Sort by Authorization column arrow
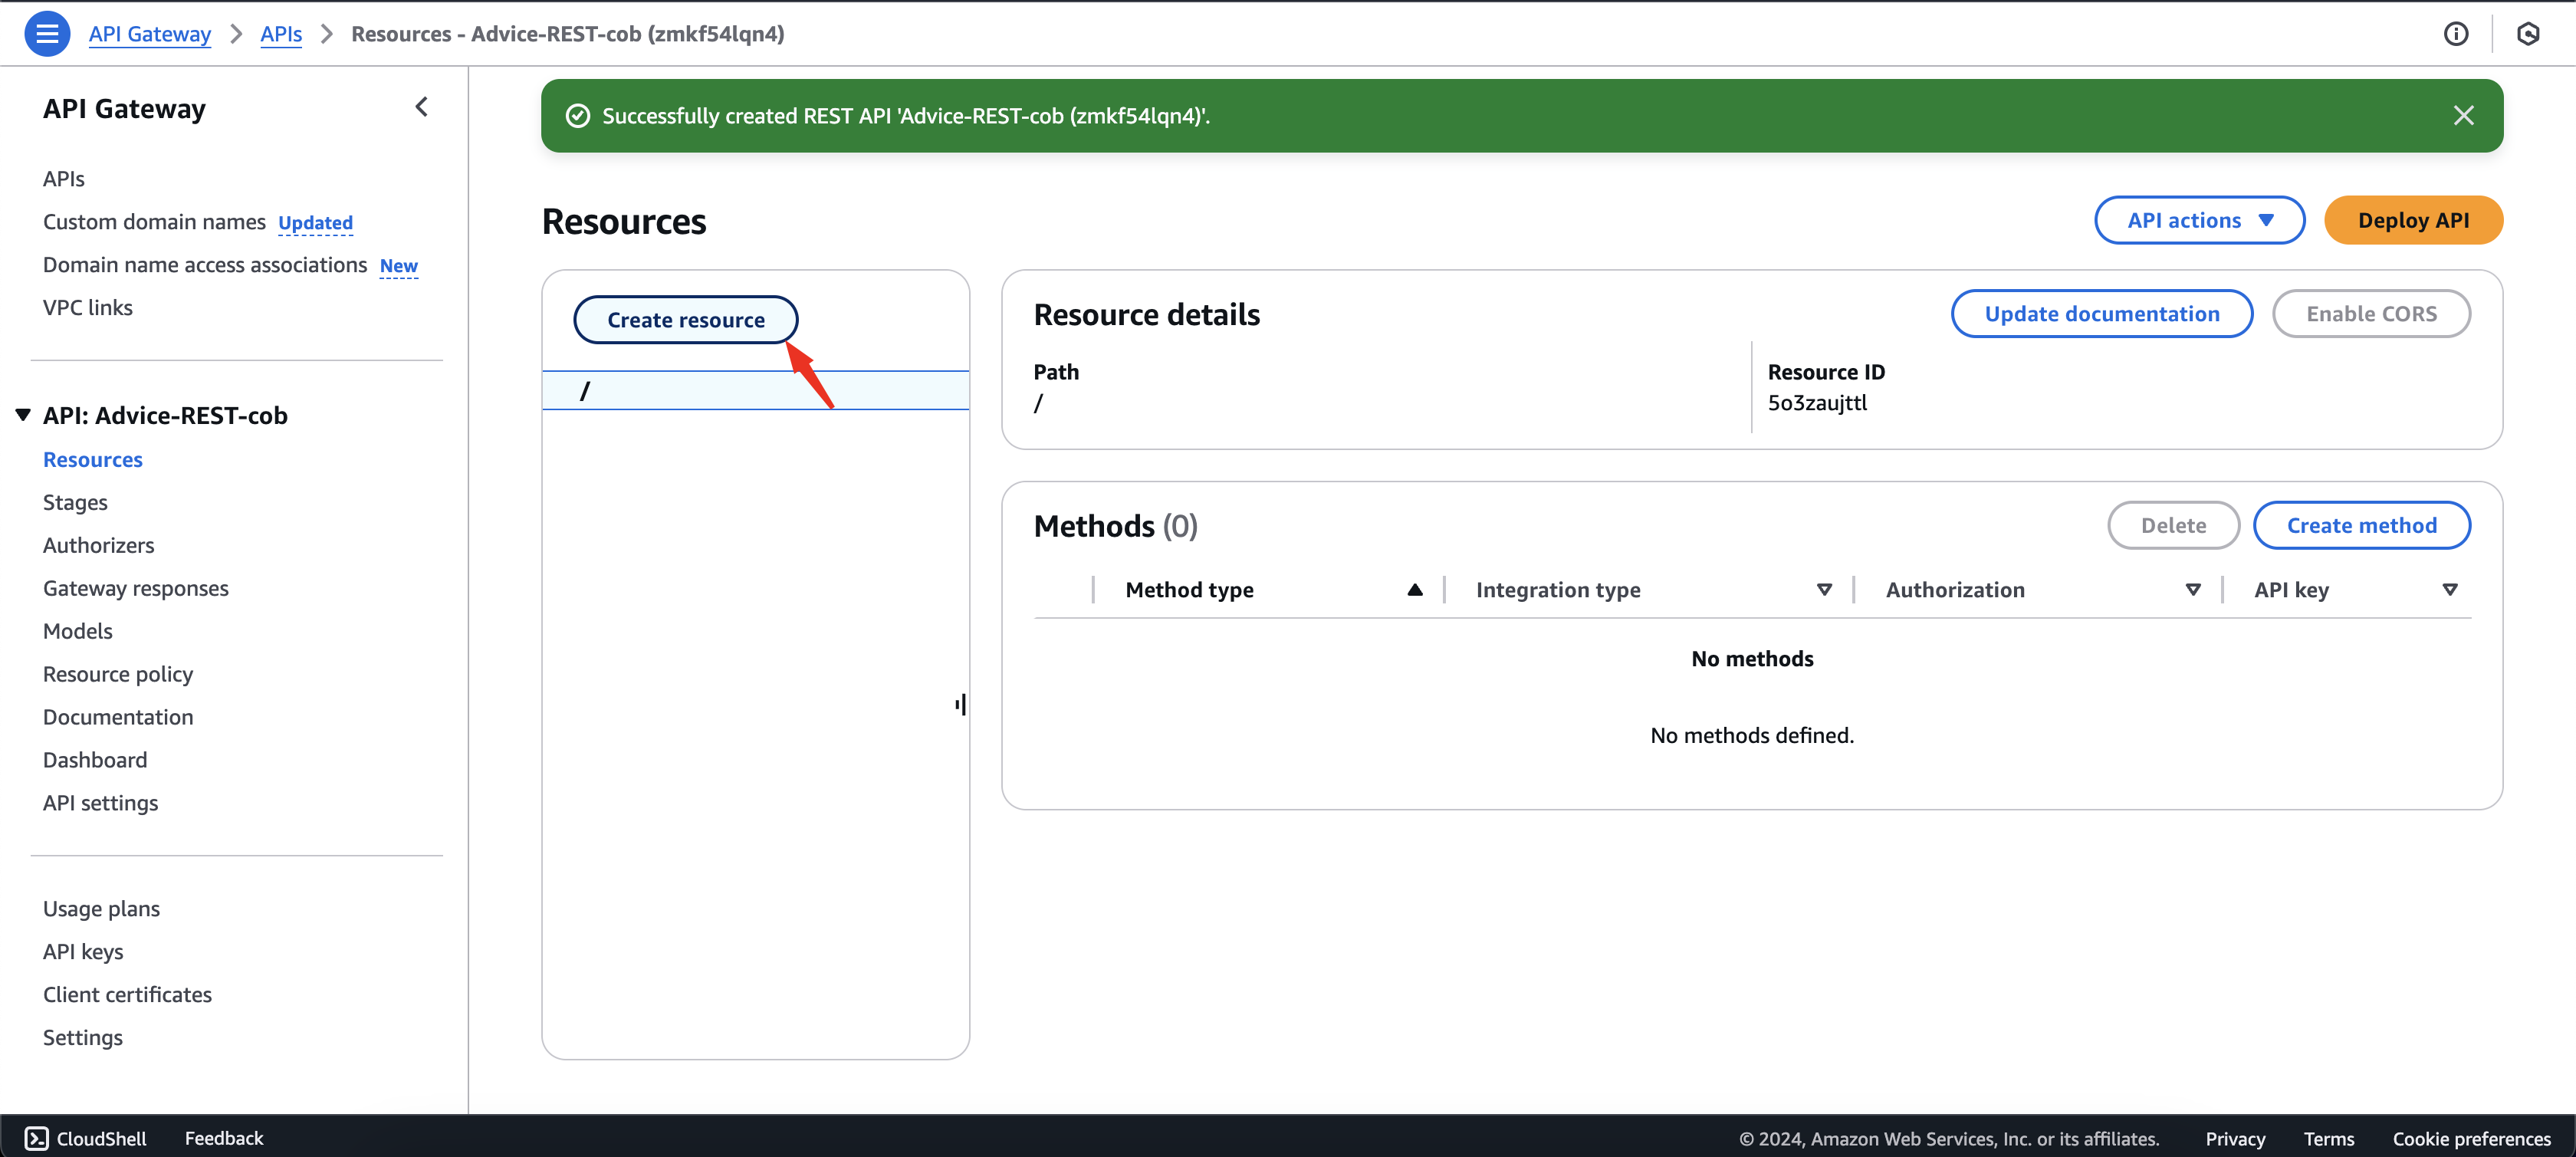This screenshot has width=2576, height=1157. coord(2192,590)
